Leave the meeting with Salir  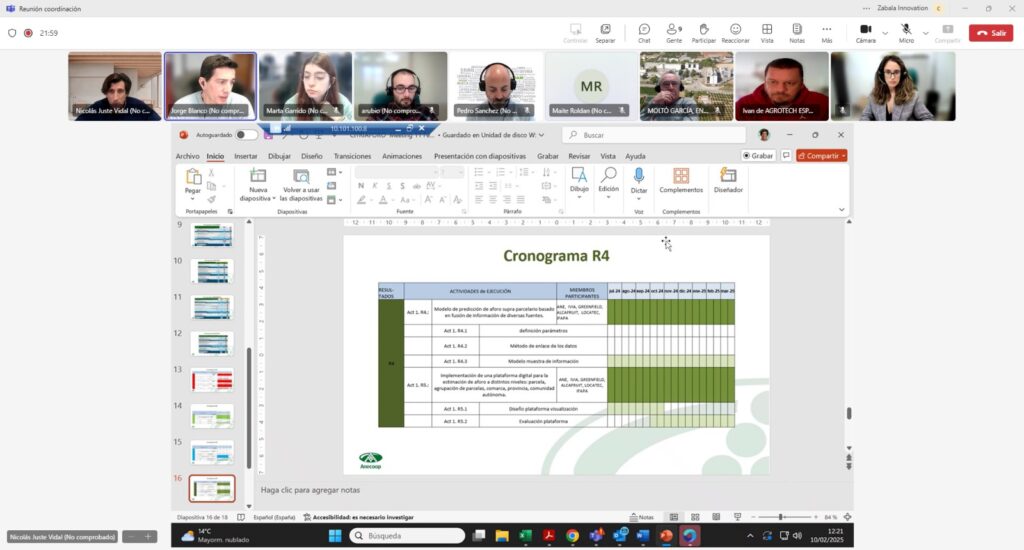[x=991, y=33]
